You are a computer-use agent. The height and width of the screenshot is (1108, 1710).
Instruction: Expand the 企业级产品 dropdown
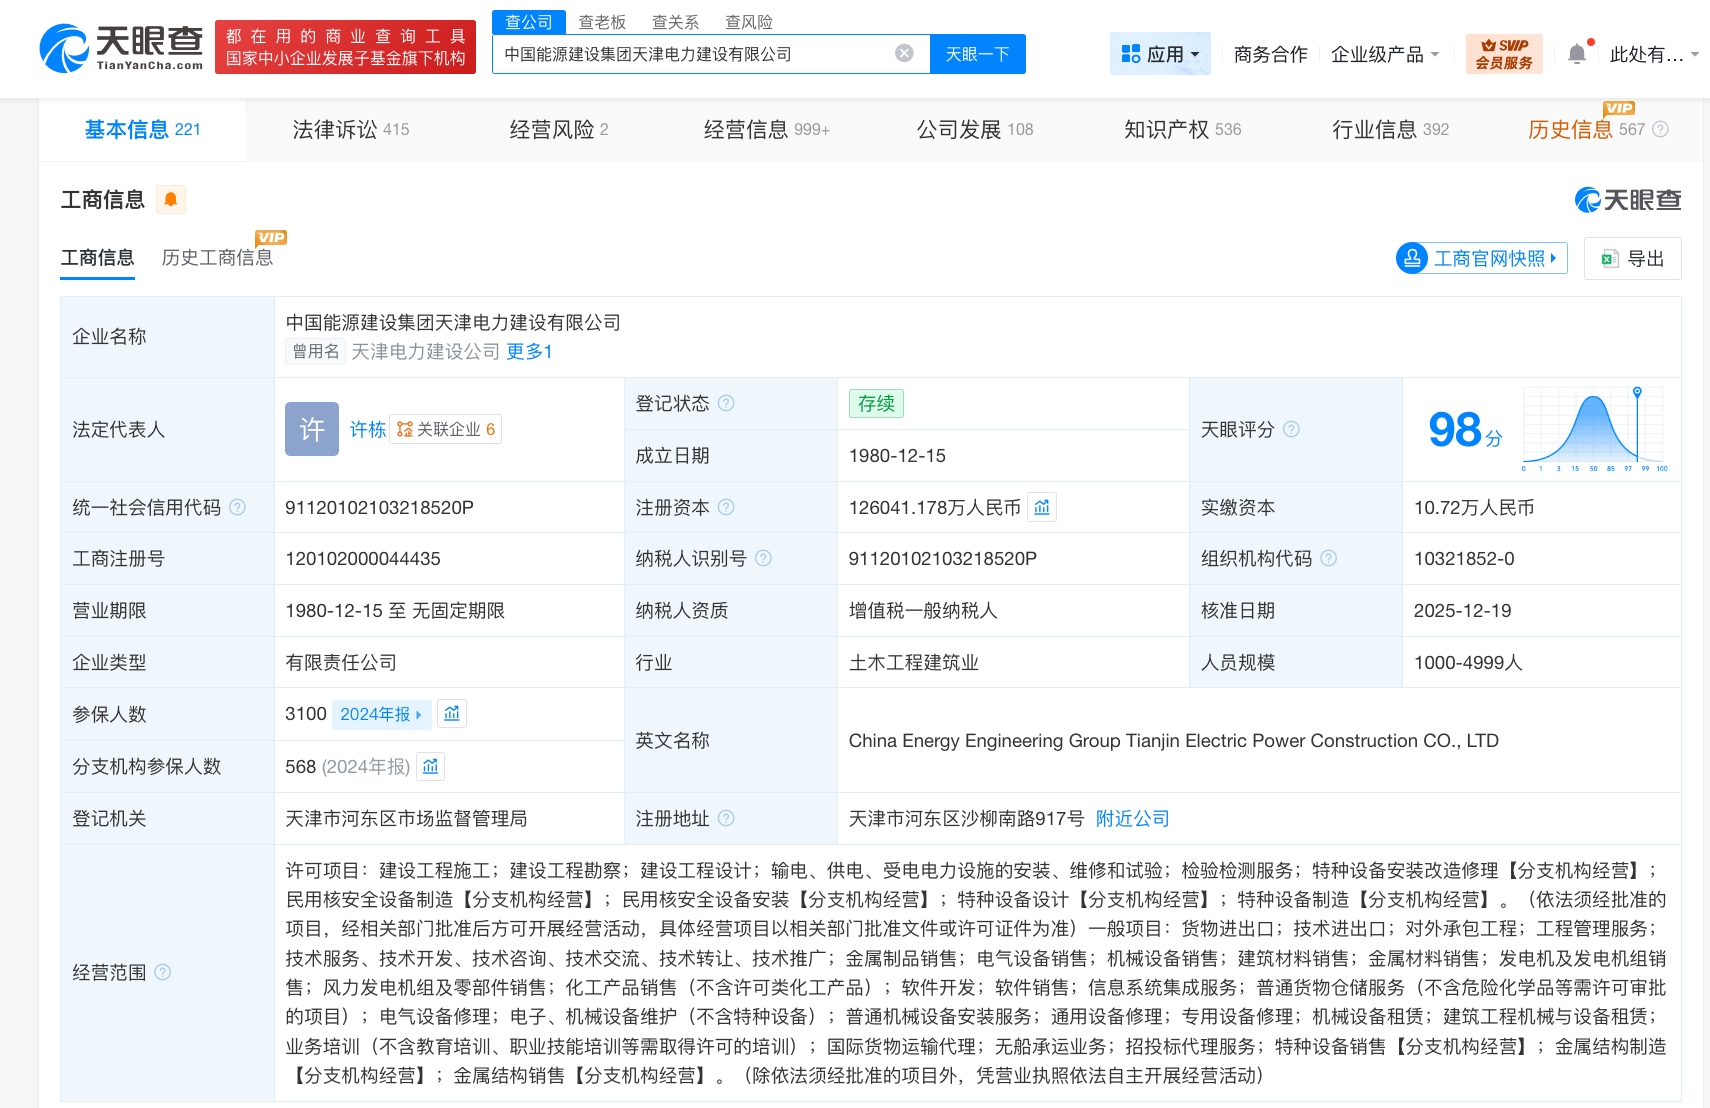[x=1385, y=55]
